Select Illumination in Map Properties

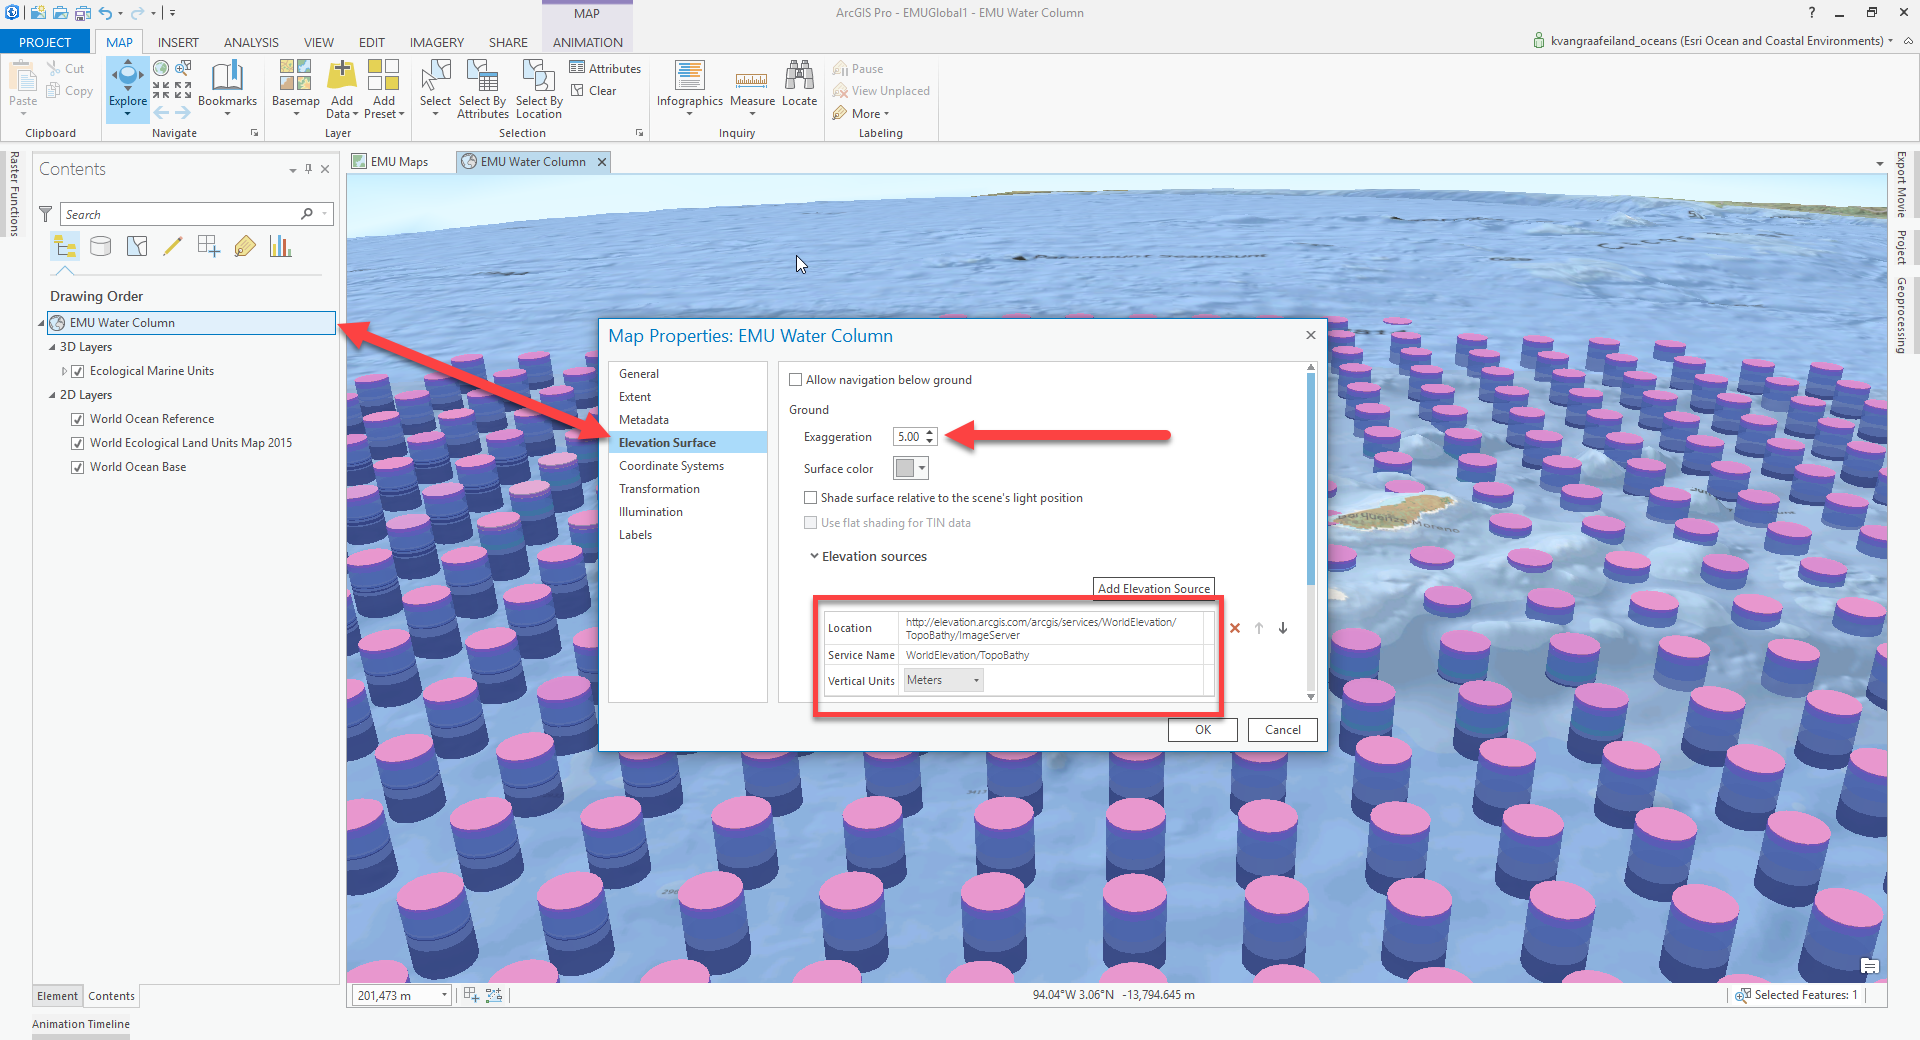(x=651, y=512)
